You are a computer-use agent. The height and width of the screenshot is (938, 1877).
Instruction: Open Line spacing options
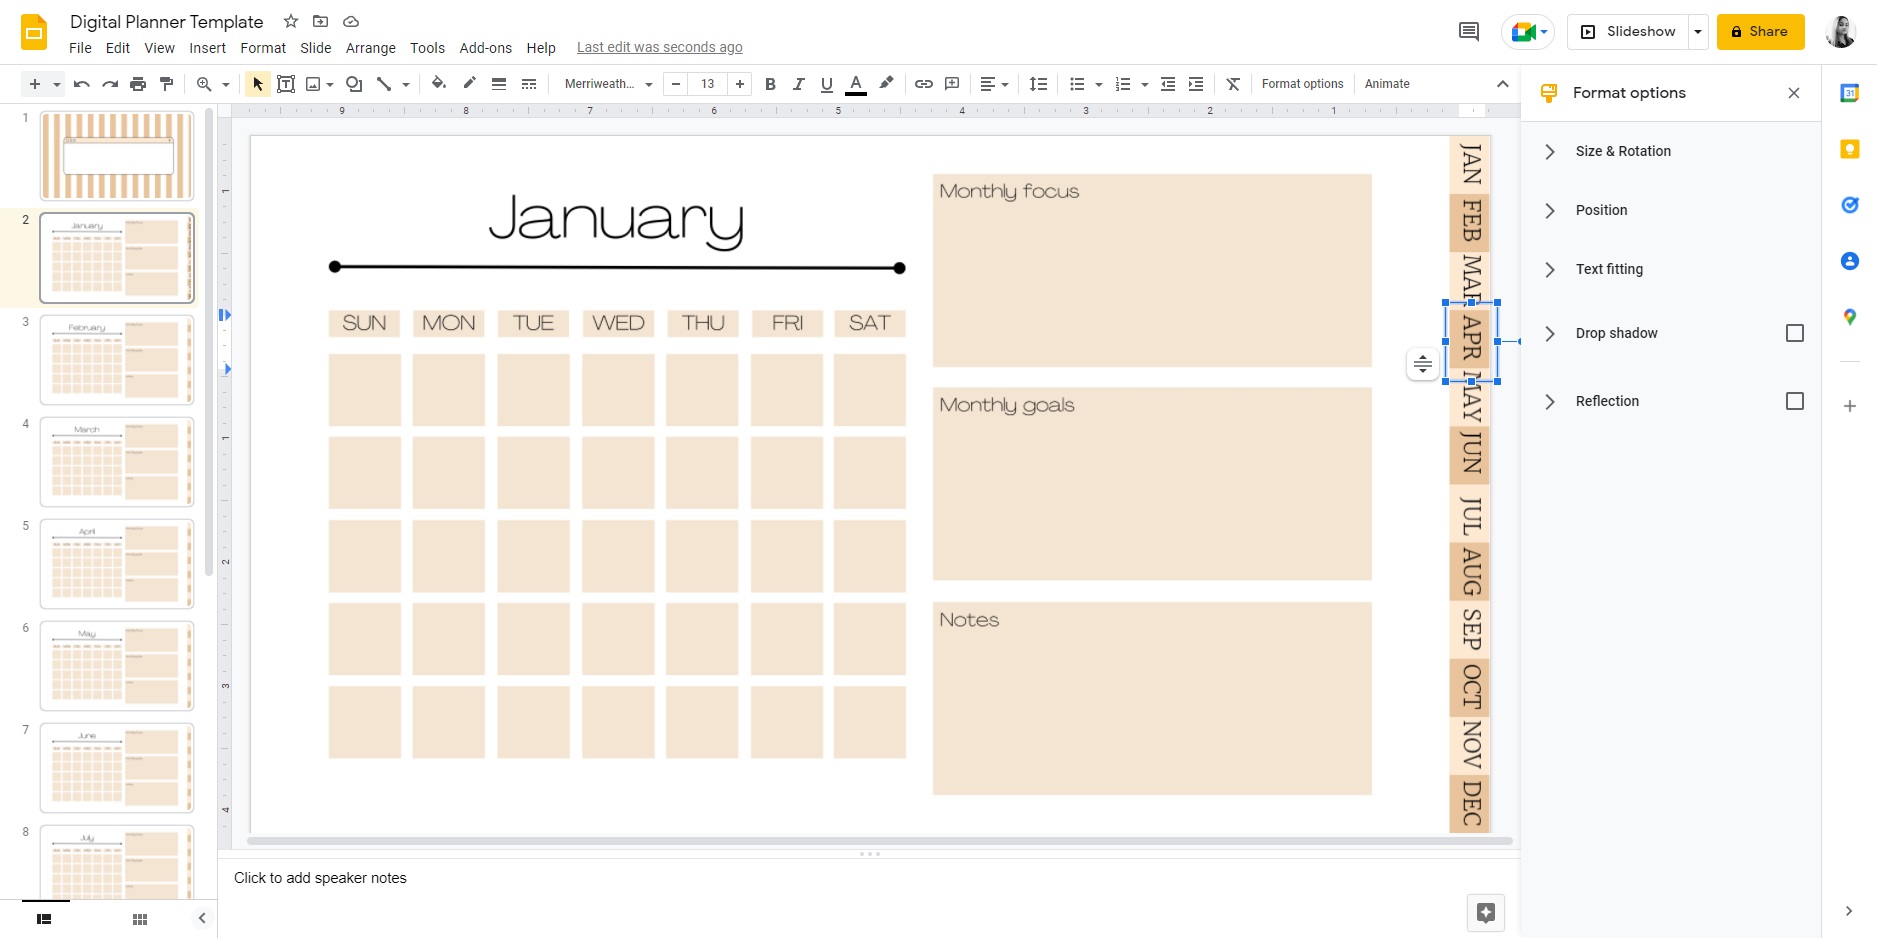1039,84
